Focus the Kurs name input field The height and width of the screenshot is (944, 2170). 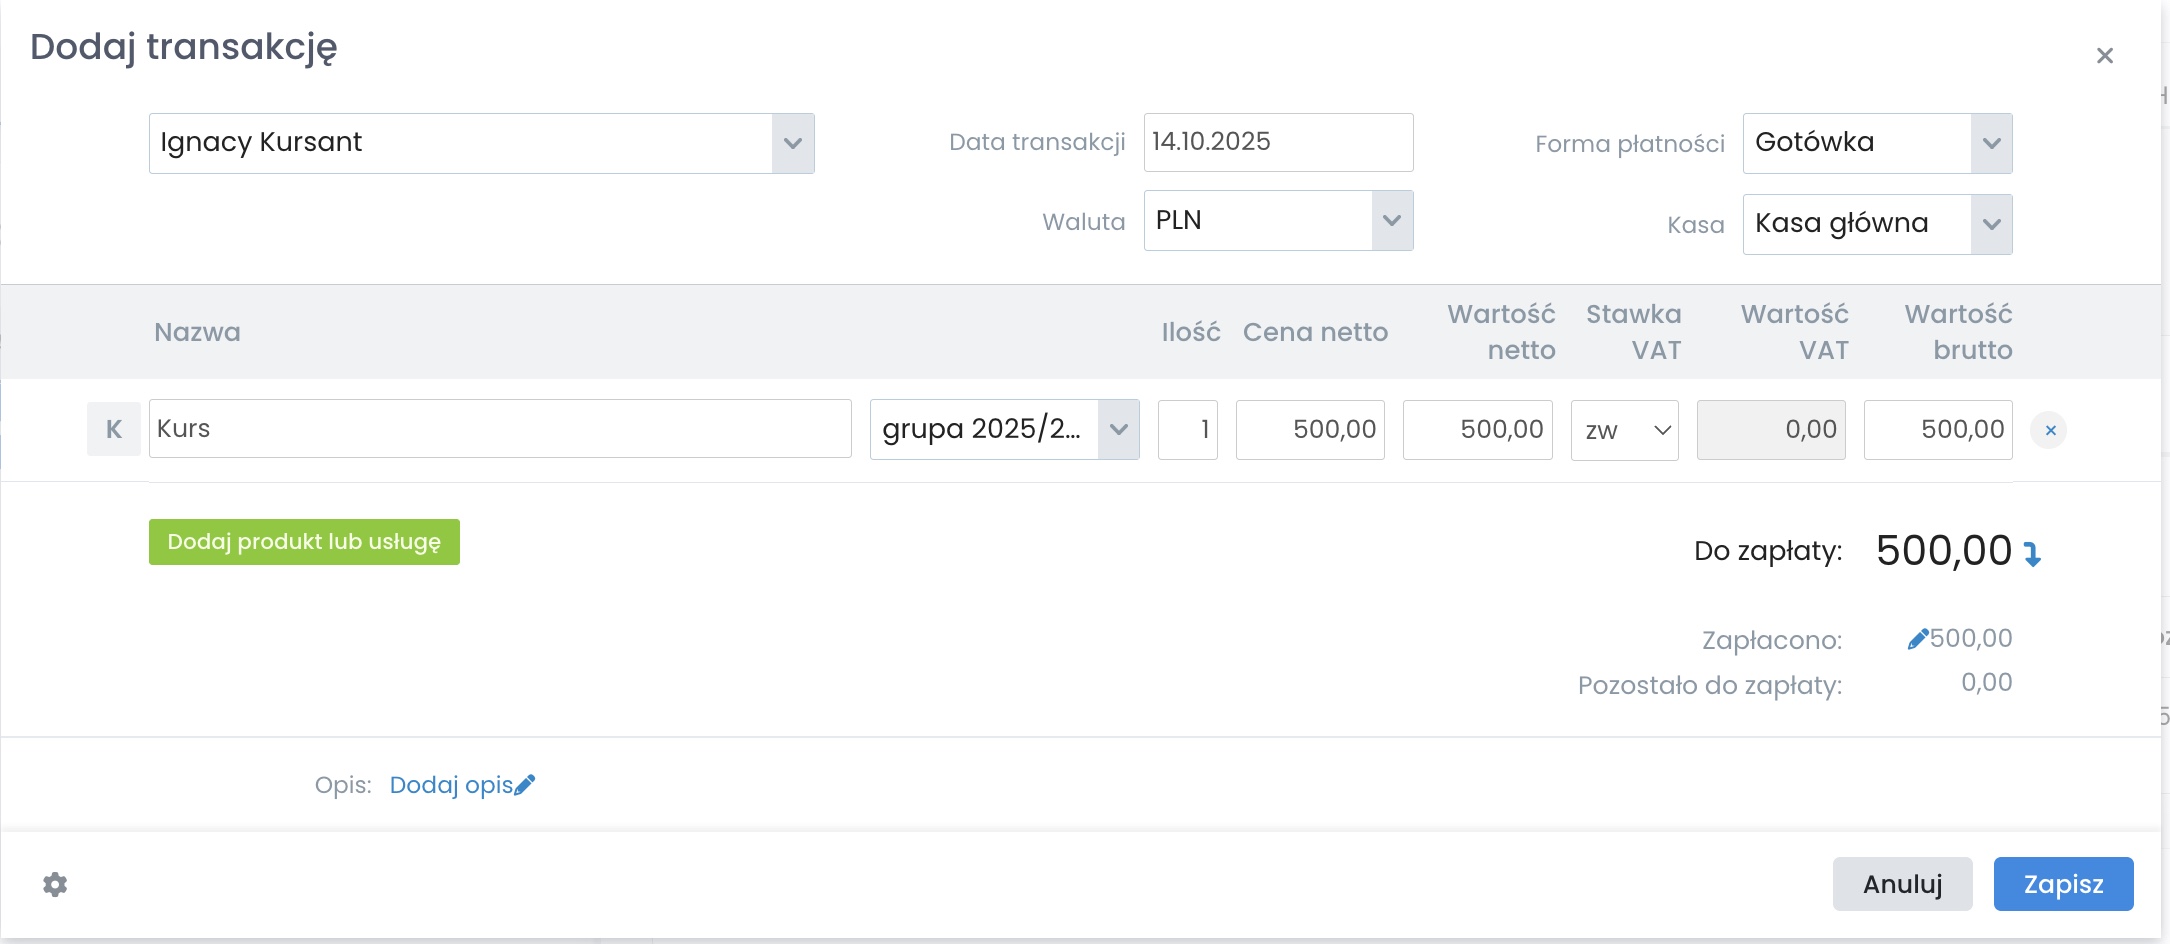point(500,429)
